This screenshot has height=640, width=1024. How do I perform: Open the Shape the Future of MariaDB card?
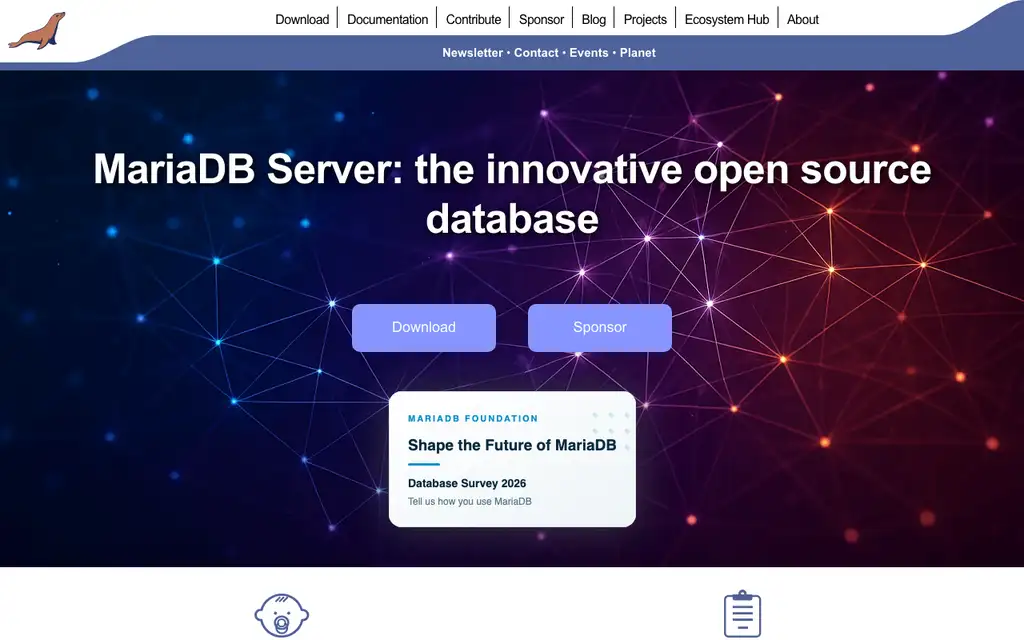point(512,459)
